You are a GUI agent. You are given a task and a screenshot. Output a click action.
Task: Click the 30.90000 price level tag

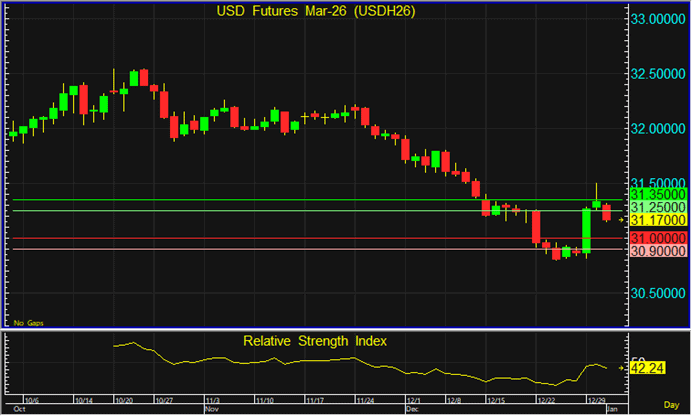[x=656, y=251]
